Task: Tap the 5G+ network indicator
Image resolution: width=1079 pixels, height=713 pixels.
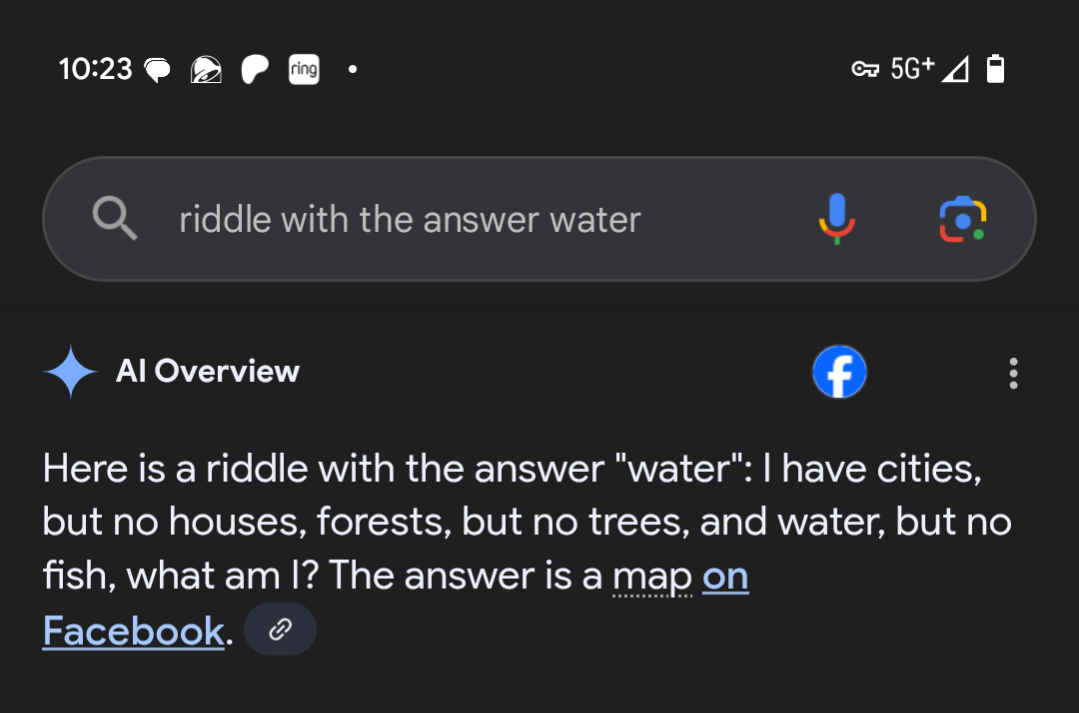Action: tap(912, 68)
